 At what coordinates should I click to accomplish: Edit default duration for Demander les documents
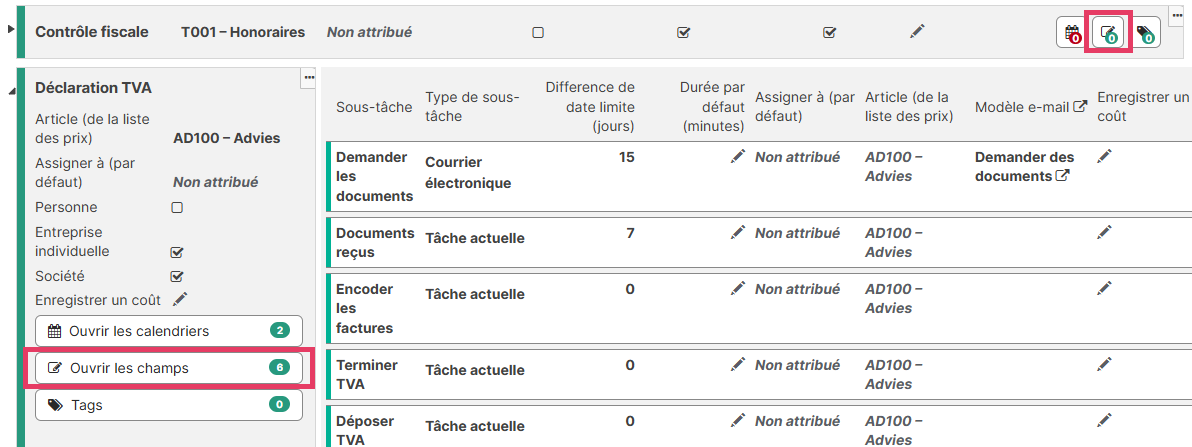coord(738,157)
